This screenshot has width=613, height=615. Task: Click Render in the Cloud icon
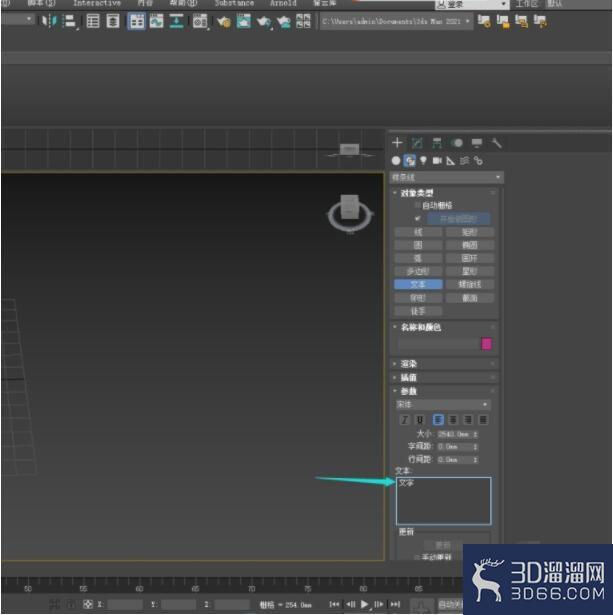click(x=284, y=22)
